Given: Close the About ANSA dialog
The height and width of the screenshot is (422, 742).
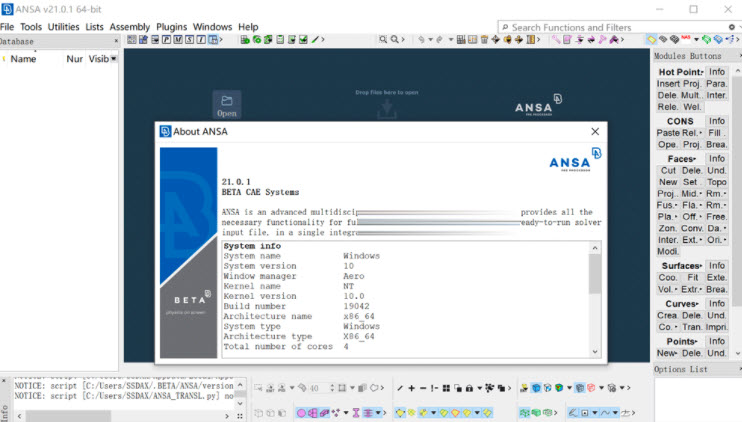Looking at the screenshot, I should [x=595, y=131].
